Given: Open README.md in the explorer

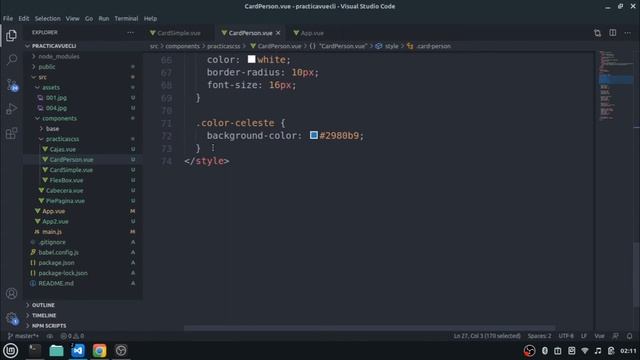Looking at the screenshot, I should point(56,283).
